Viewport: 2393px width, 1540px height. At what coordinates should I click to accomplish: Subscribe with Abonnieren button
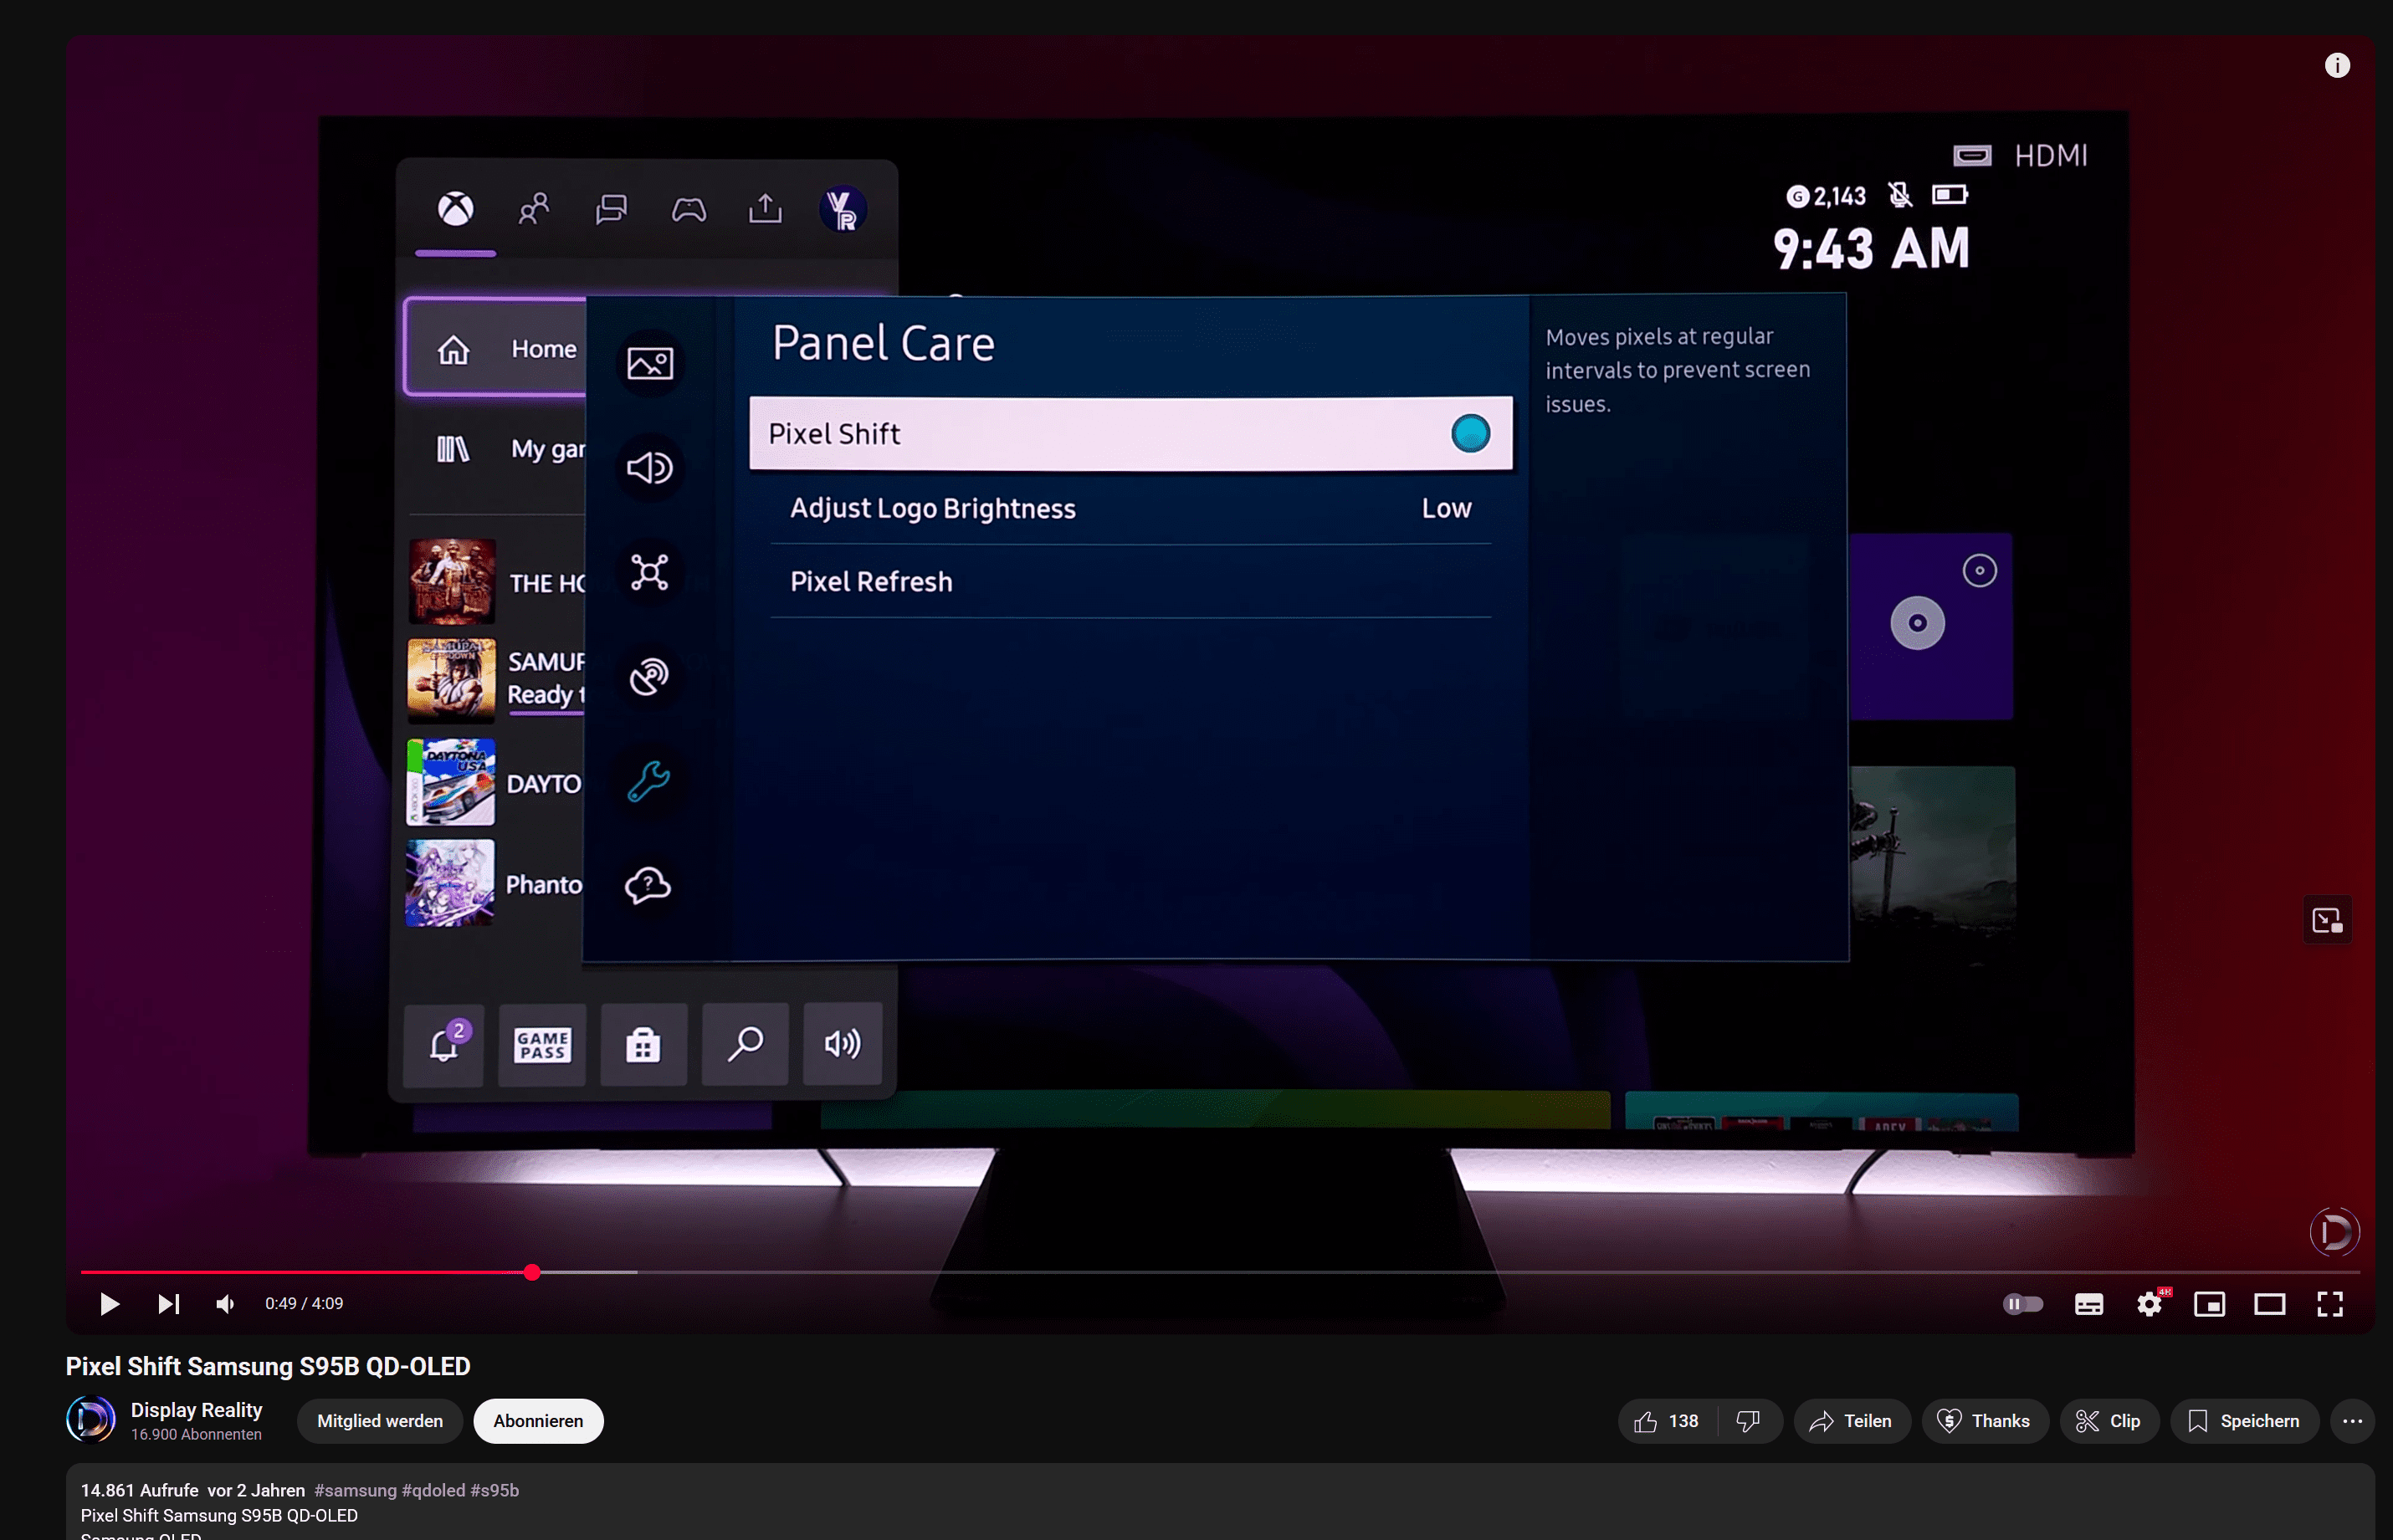tap(538, 1420)
